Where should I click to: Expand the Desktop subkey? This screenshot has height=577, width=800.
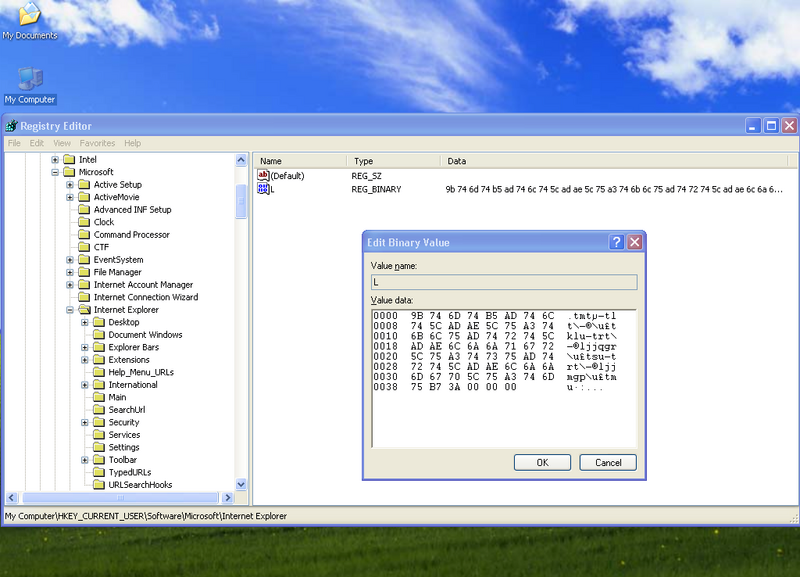coord(85,322)
